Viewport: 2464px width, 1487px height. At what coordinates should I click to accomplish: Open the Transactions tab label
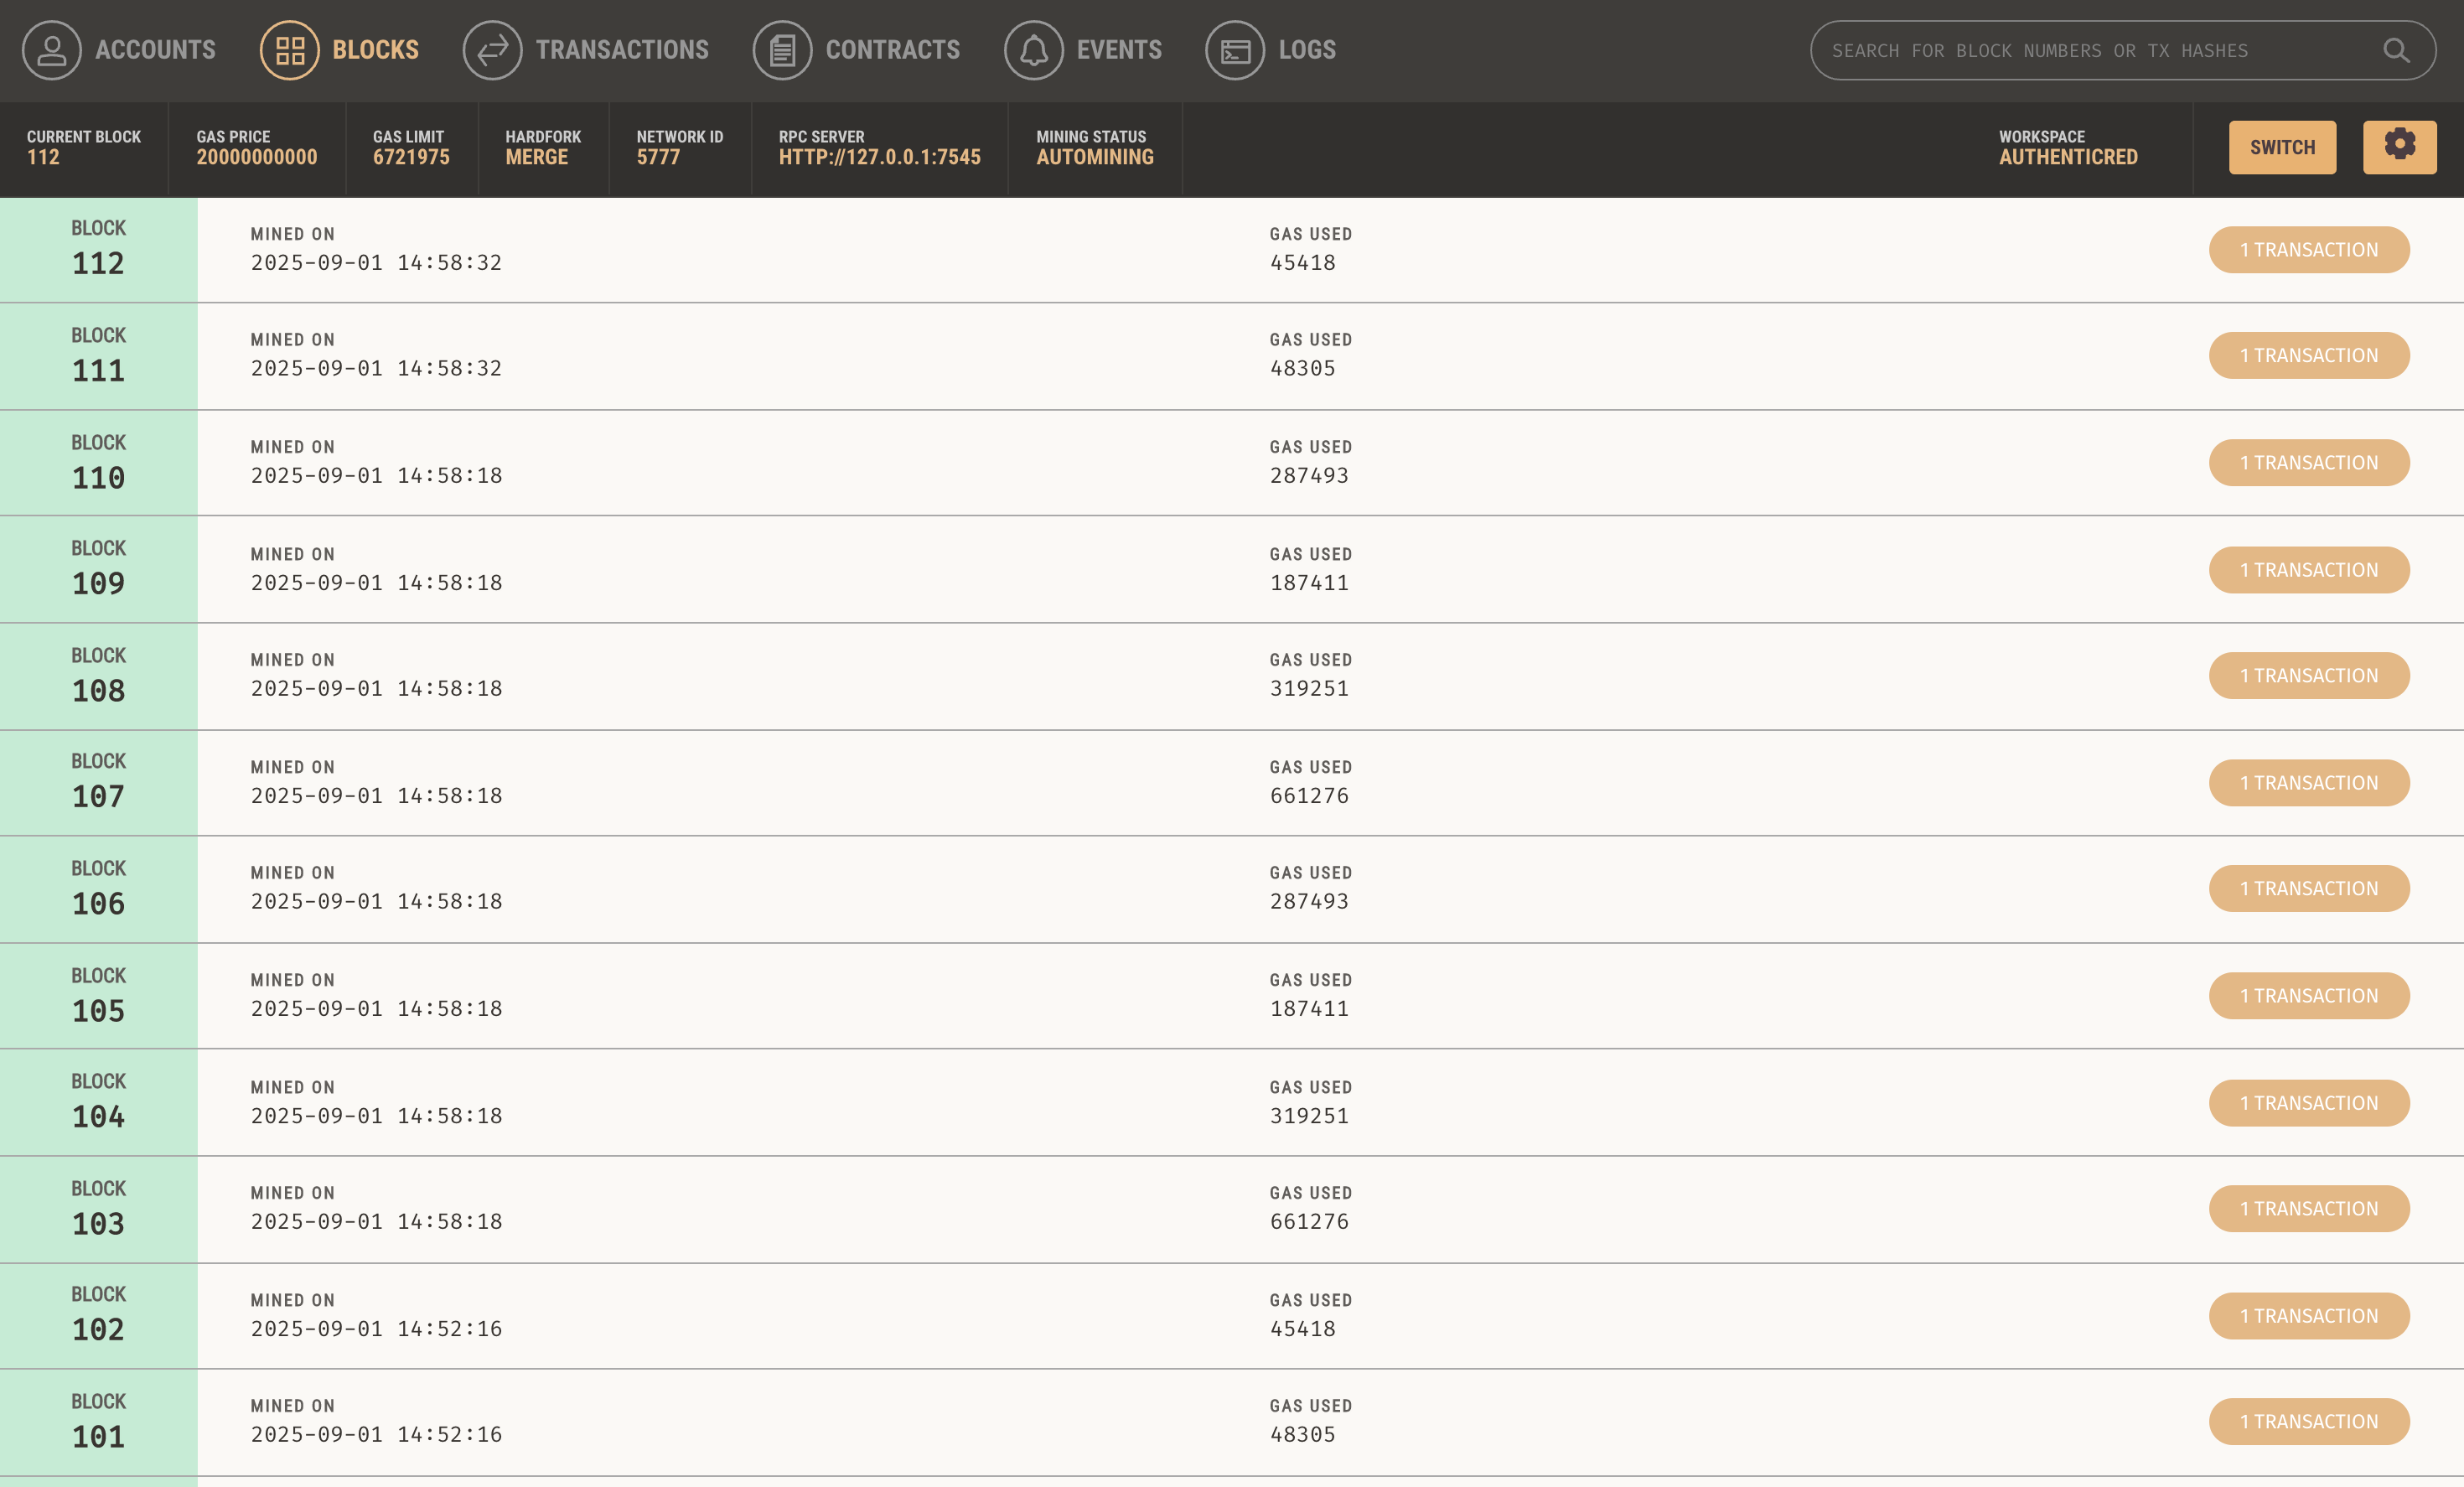[x=622, y=50]
